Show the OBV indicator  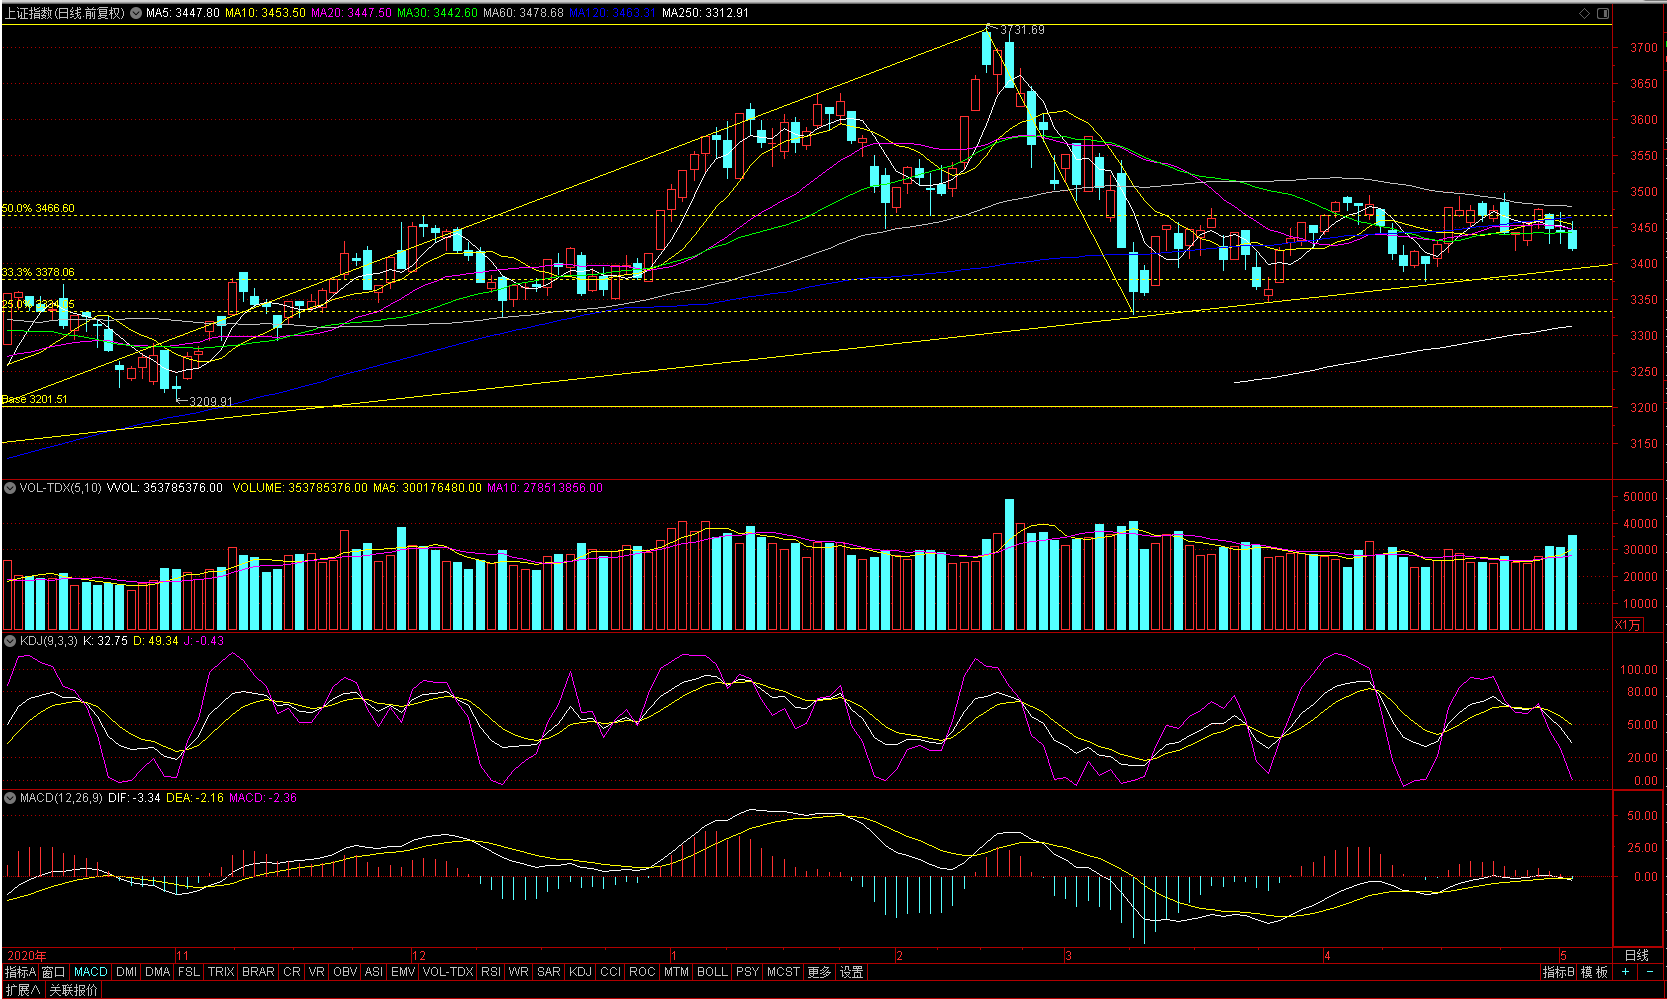point(345,972)
